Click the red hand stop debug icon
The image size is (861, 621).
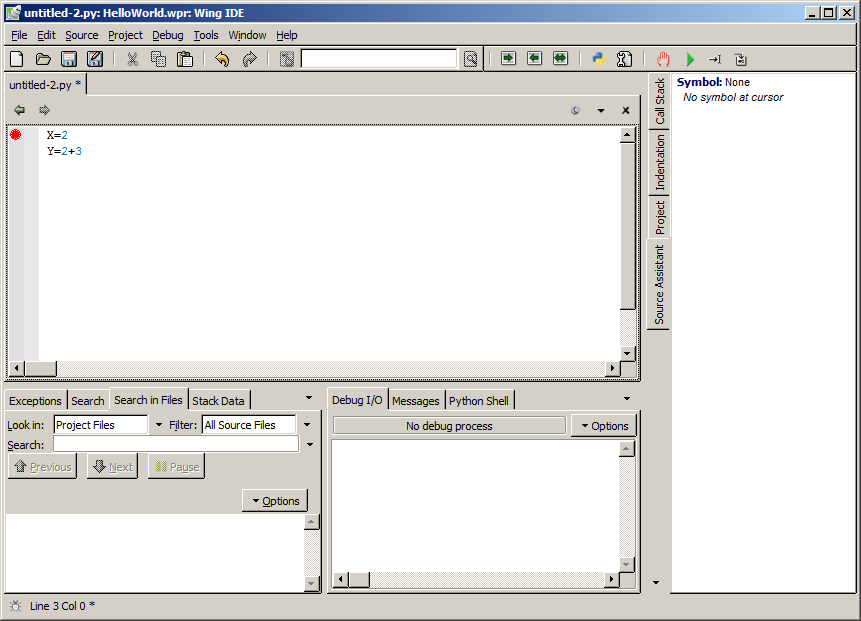[x=664, y=59]
